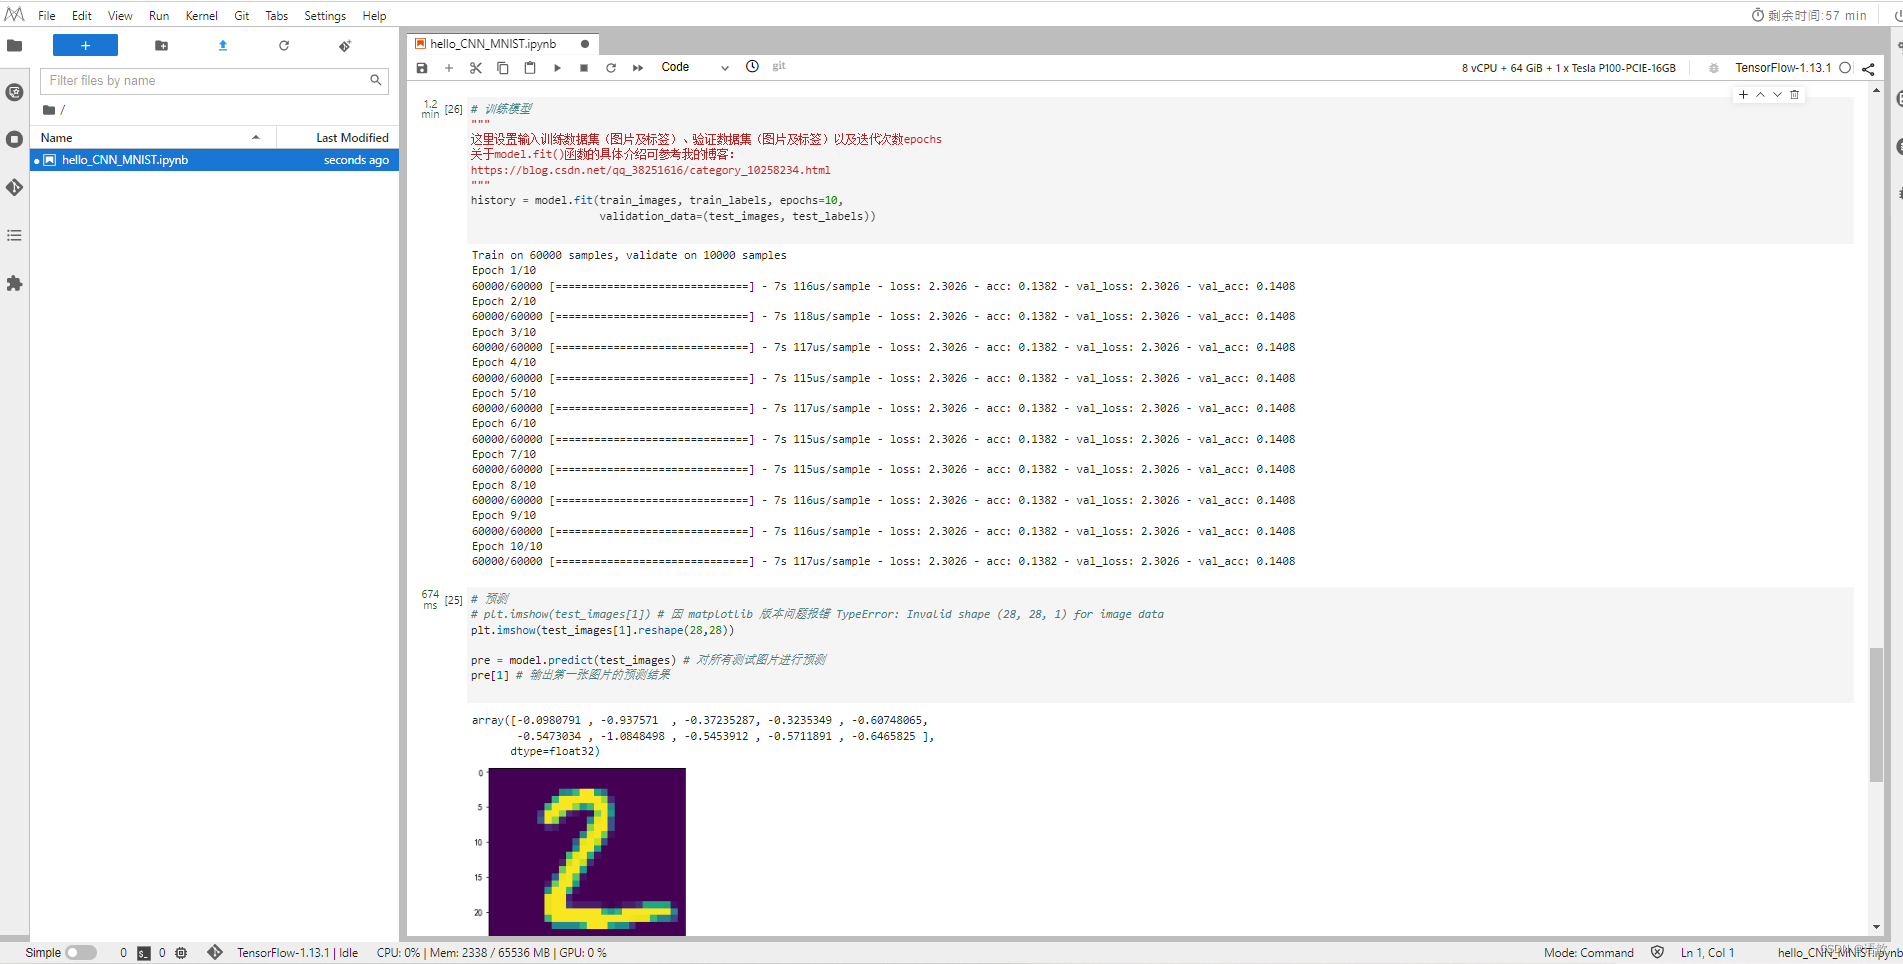Viewport: 1903px width, 964px height.
Task: Open the table of contents sidebar
Action: tap(14, 235)
